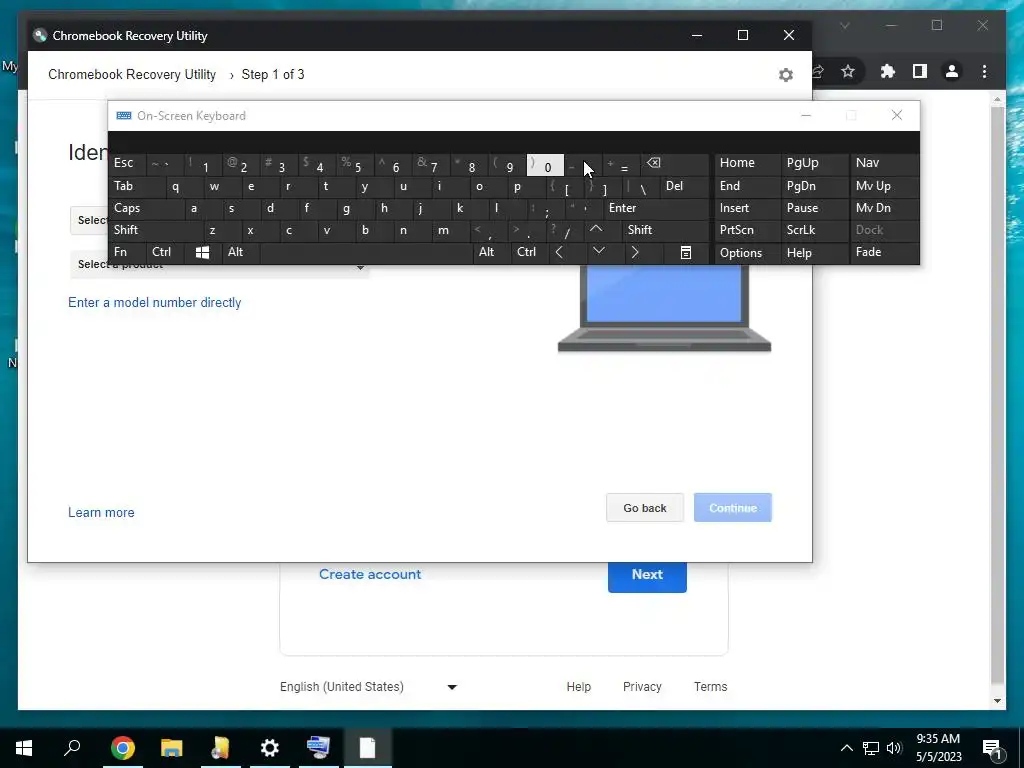The height and width of the screenshot is (768, 1024).
Task: Click Chrome bookmark star icon
Action: [x=848, y=71]
